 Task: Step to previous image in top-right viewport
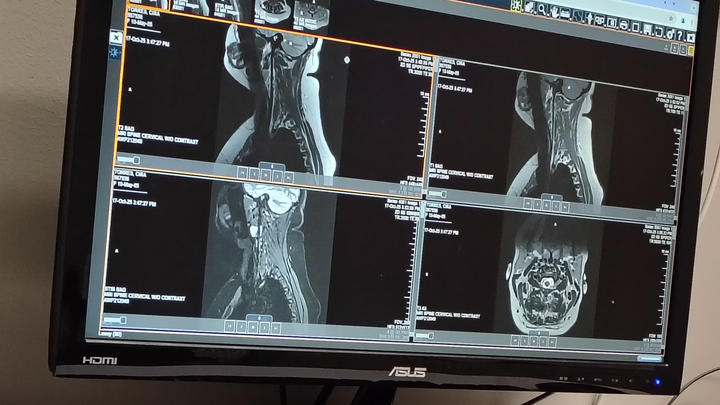coord(537,204)
